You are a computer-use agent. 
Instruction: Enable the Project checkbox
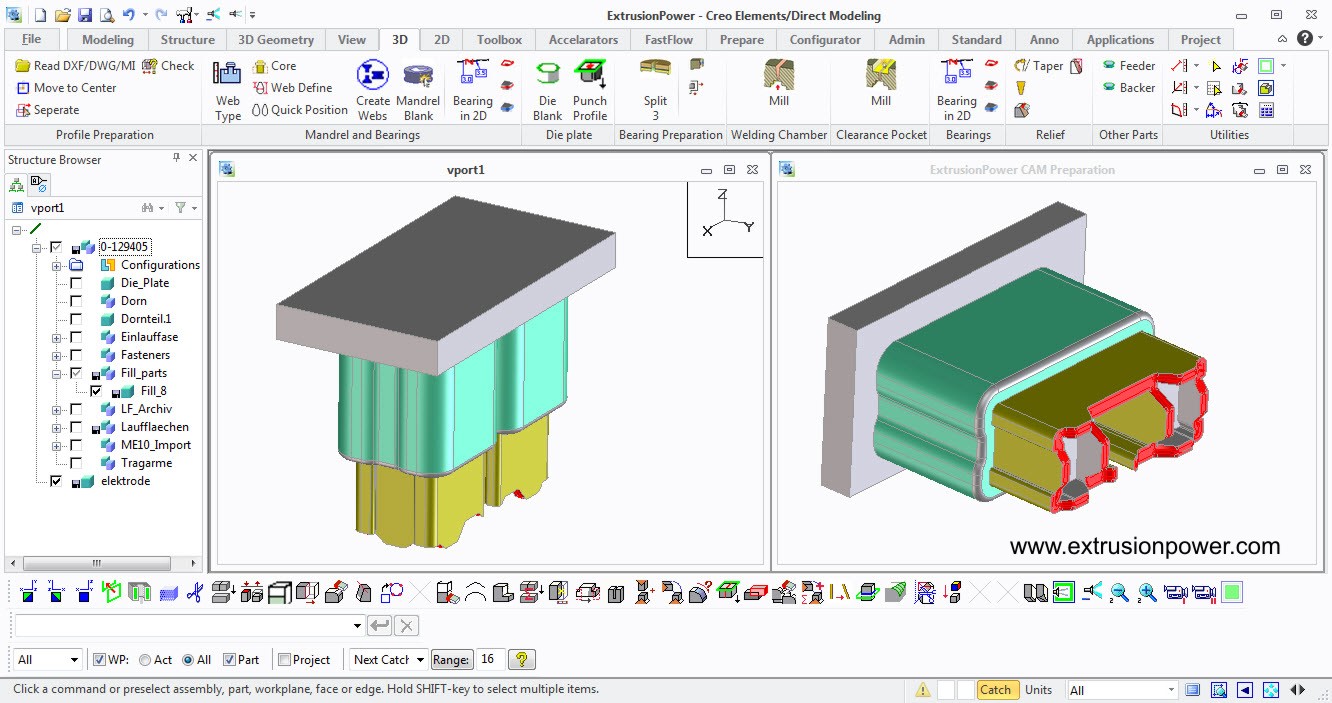(284, 660)
